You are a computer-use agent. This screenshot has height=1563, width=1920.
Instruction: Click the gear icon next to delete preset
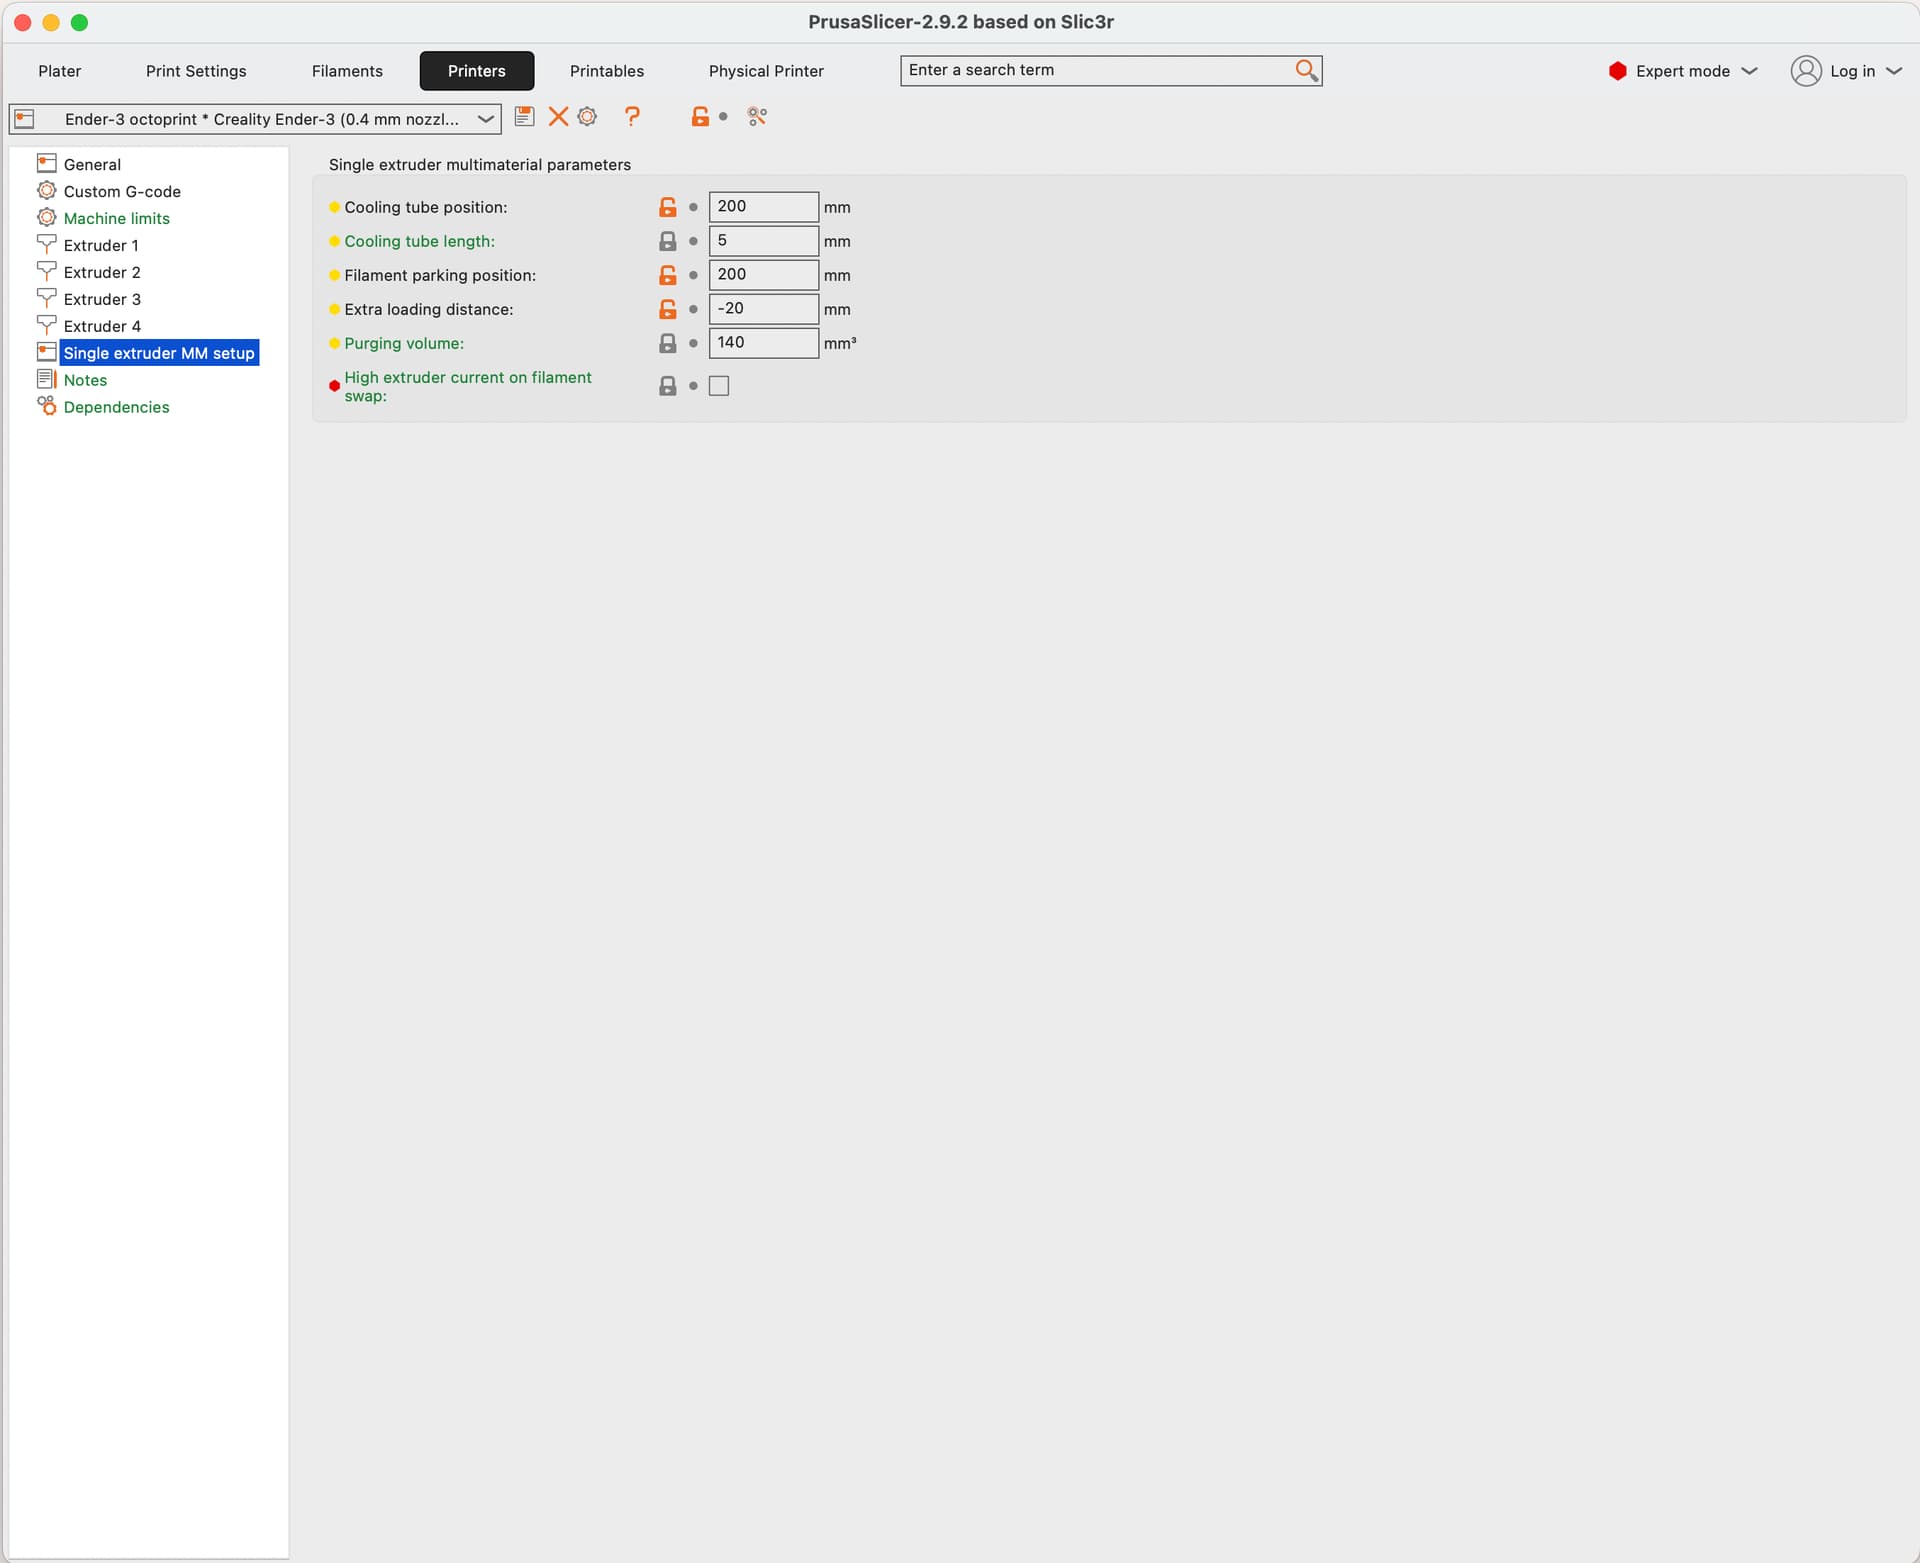[588, 117]
